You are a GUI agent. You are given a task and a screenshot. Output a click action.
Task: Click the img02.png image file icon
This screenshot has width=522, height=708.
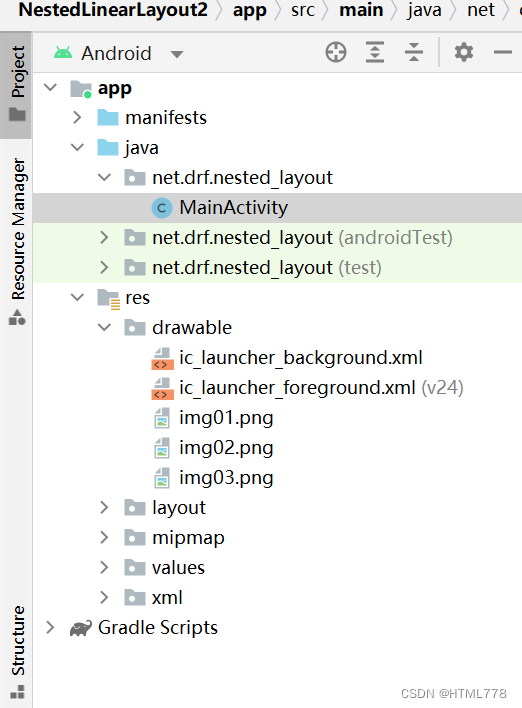coord(162,448)
